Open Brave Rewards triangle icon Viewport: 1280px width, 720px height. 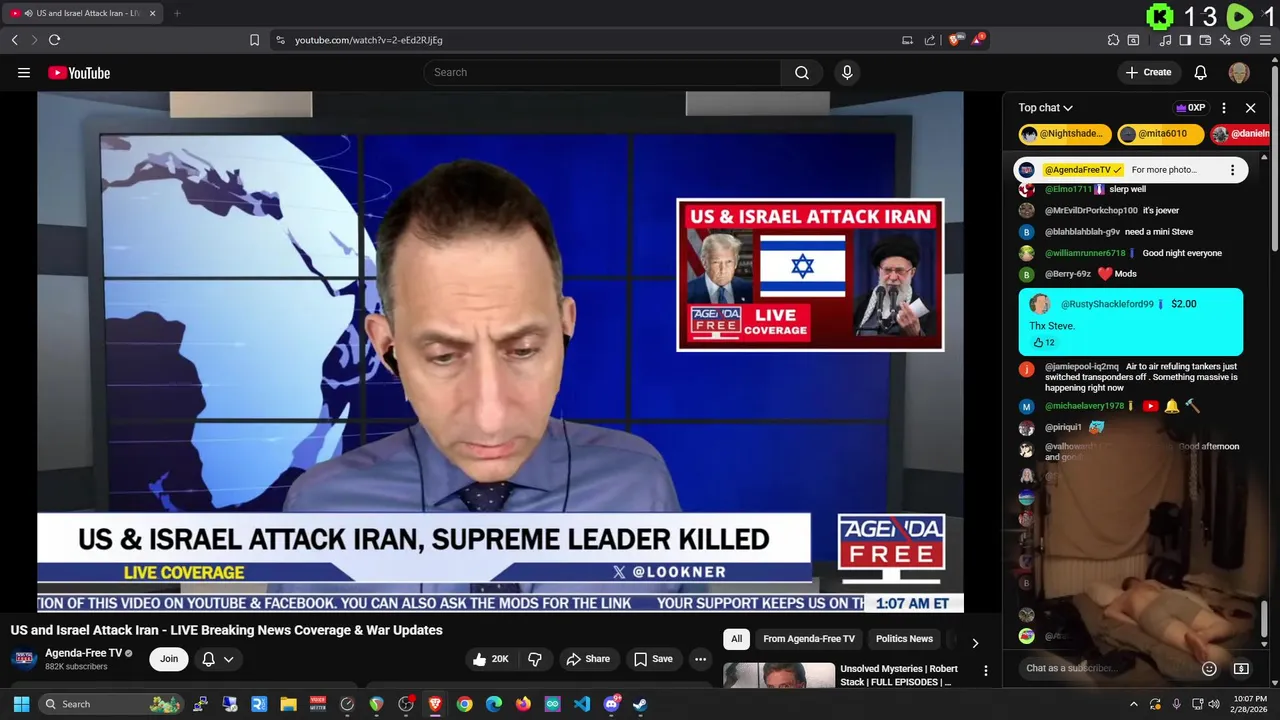tap(979, 40)
